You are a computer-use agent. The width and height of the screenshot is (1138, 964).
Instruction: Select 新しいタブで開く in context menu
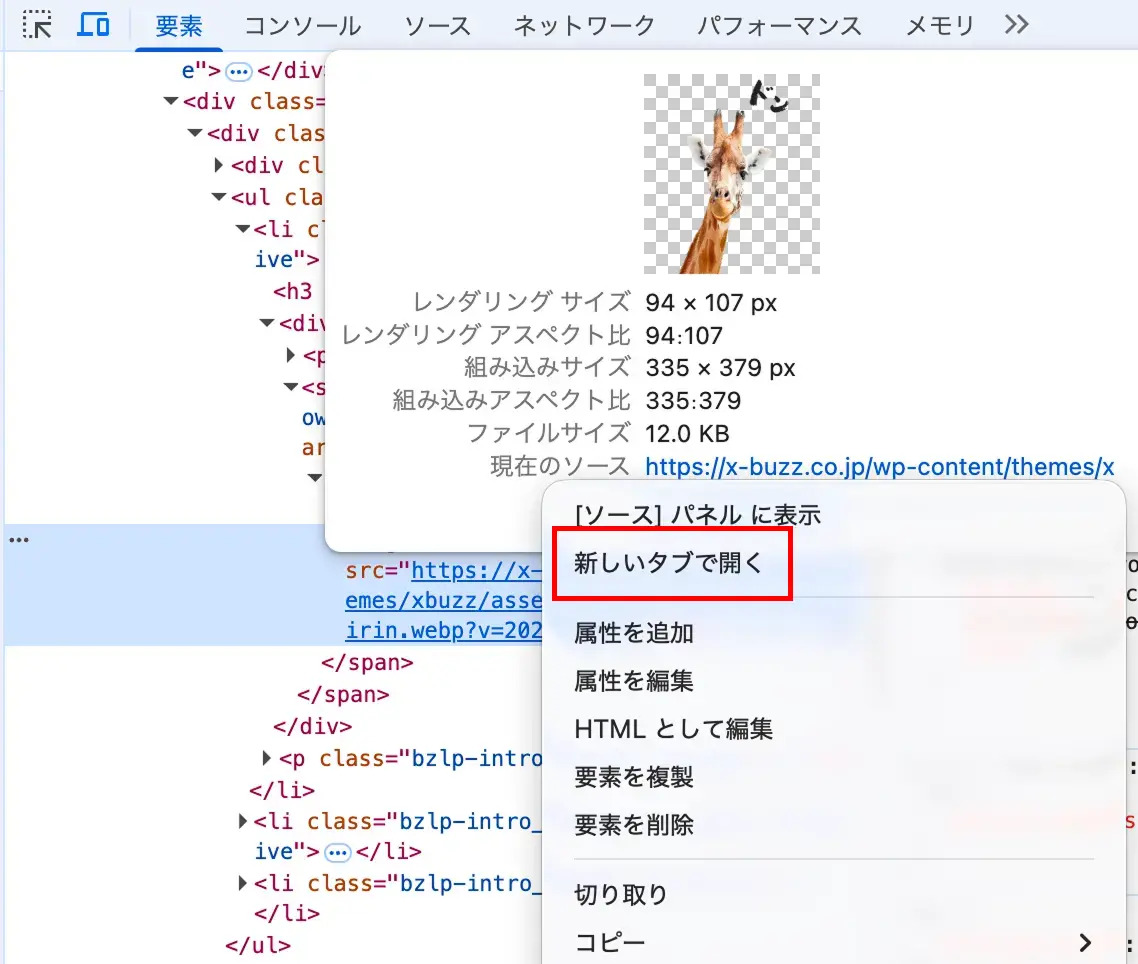[668, 563]
